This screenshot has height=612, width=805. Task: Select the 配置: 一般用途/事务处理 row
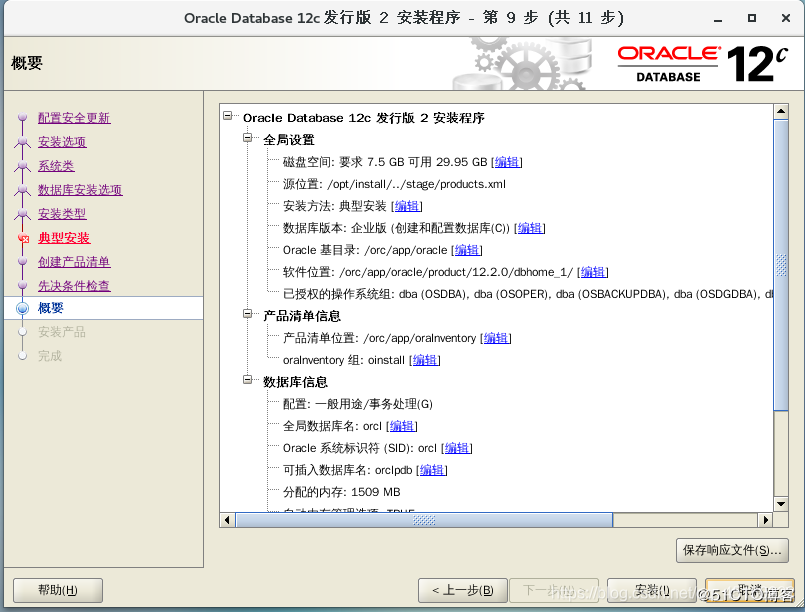click(358, 404)
